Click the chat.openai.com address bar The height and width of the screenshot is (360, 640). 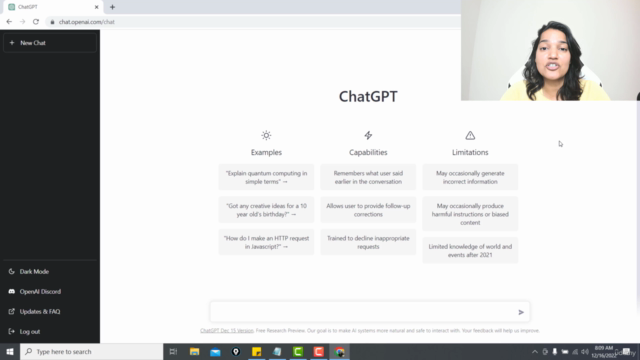(x=253, y=22)
